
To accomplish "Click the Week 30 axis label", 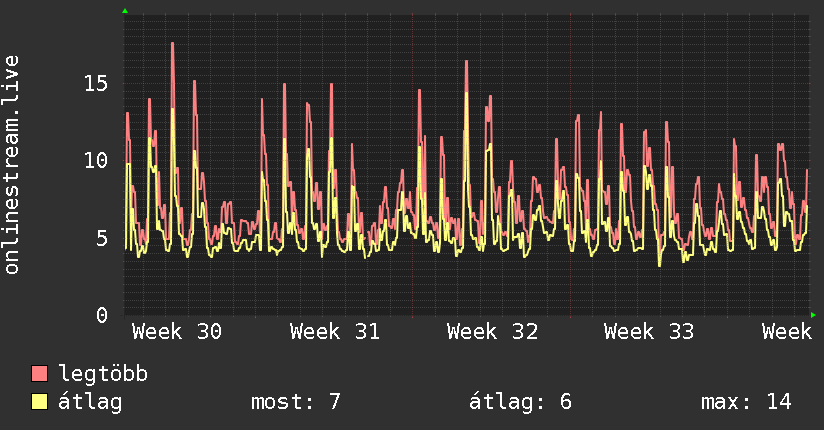I will pos(177,332).
